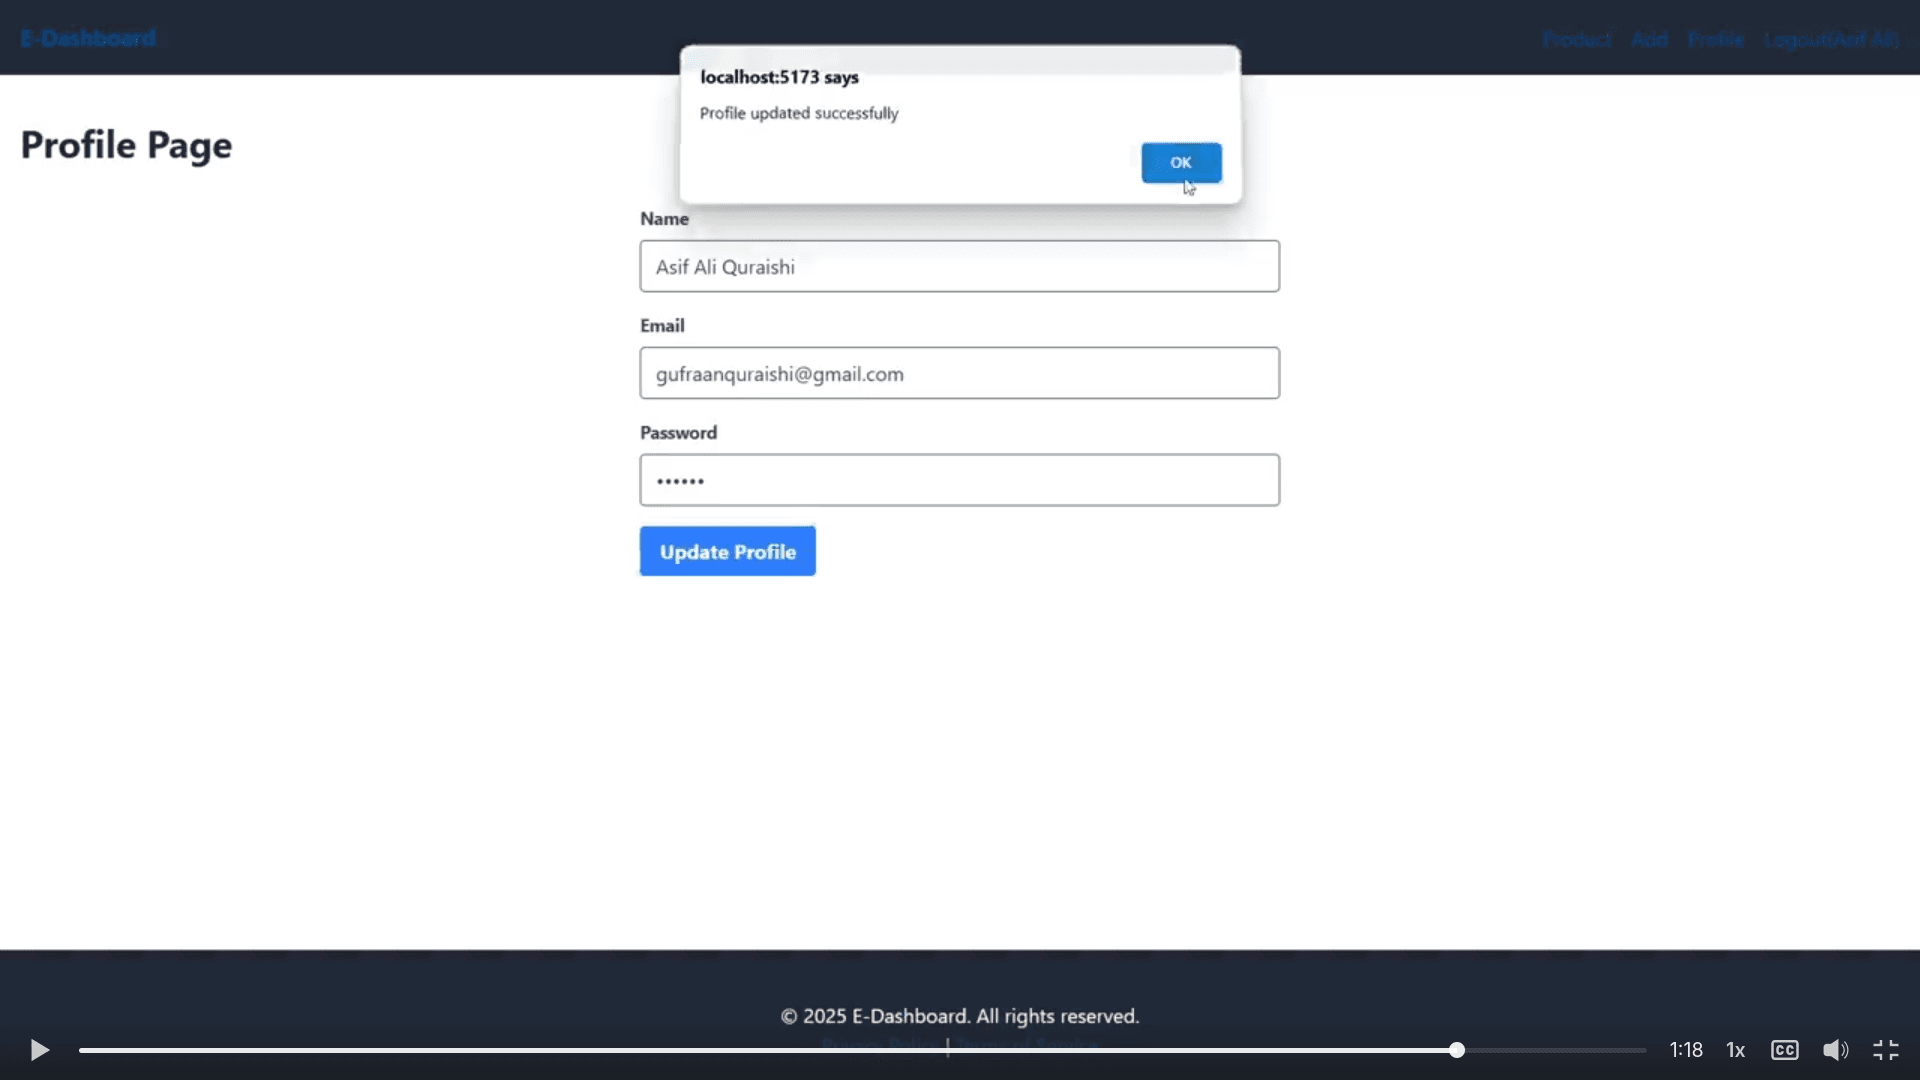Seek to the start of the progress bar

(82, 1050)
